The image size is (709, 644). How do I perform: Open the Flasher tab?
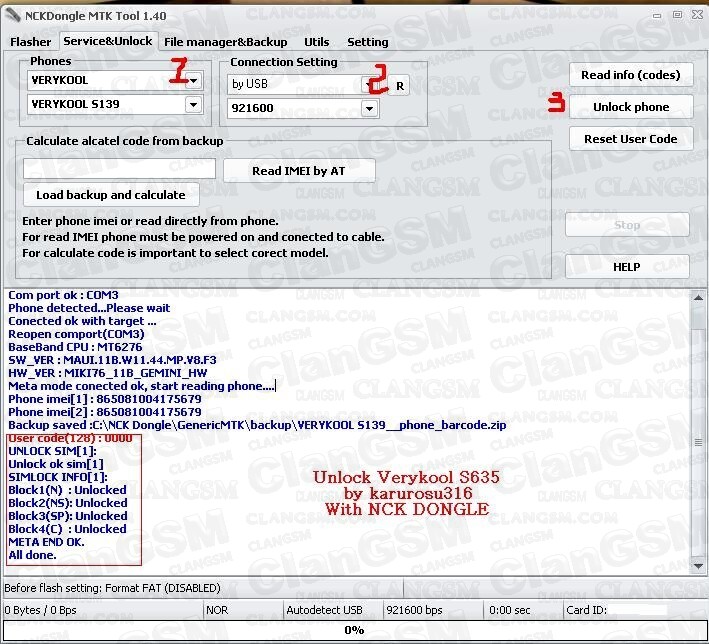coord(30,42)
